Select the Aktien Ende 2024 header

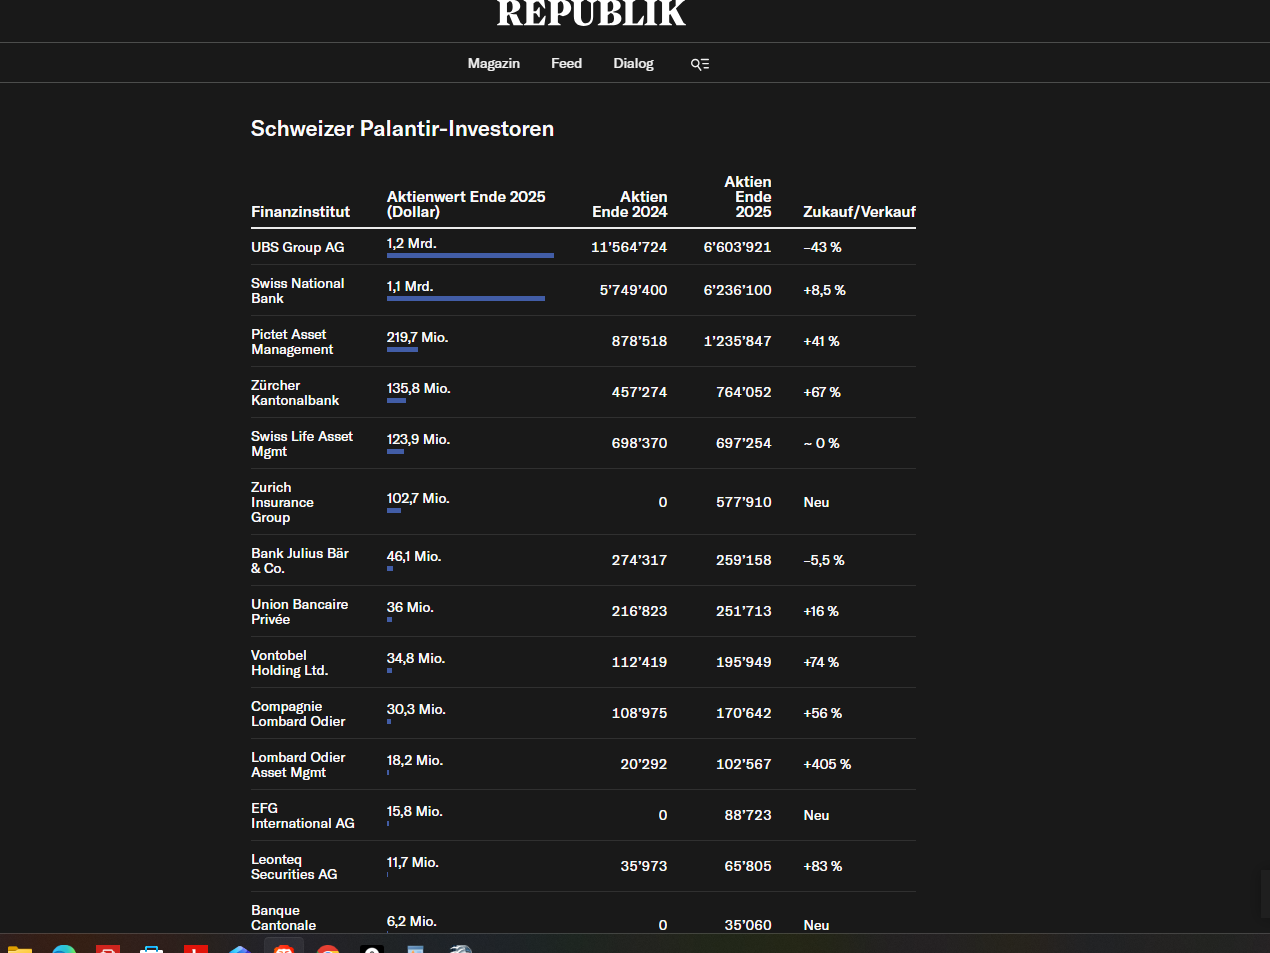[629, 204]
